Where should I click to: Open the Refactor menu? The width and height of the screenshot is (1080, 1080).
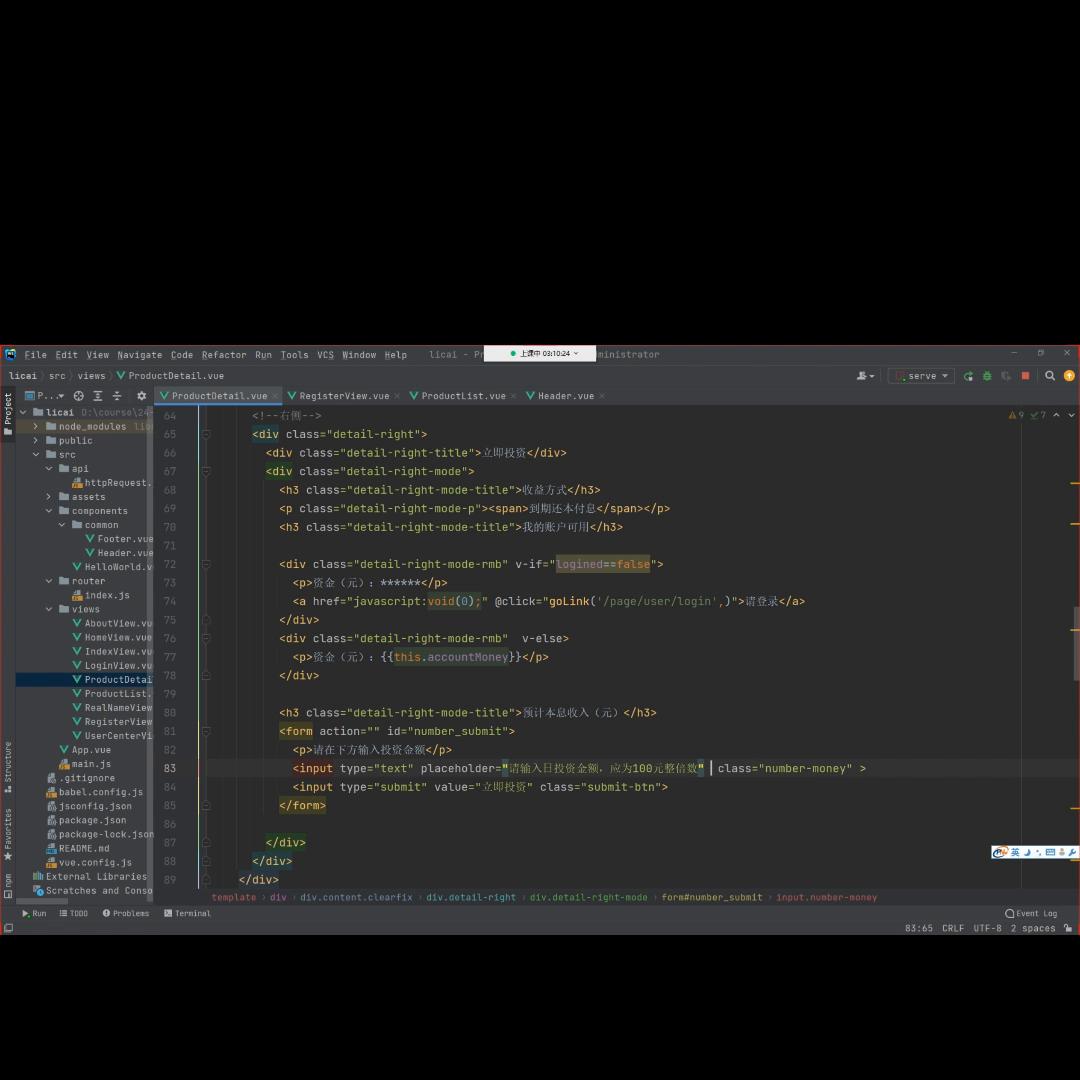(x=223, y=355)
